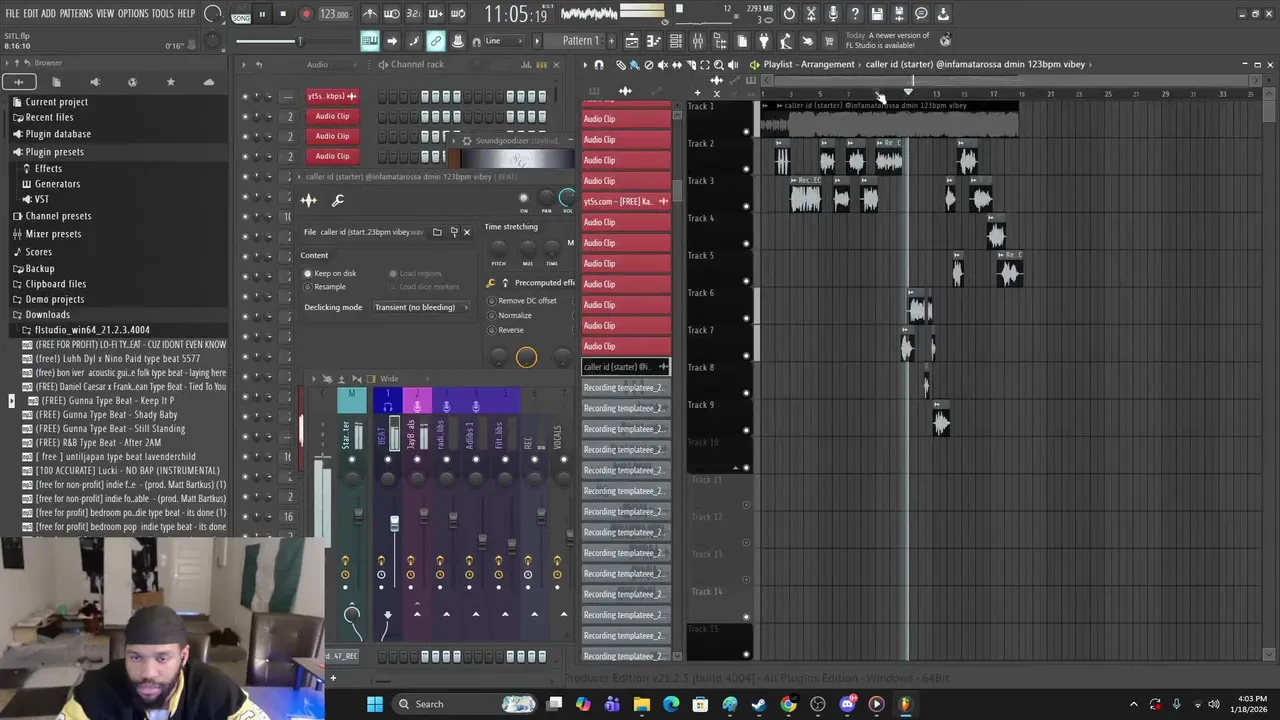1280x720 pixels.
Task: Click Track 1 audio clip in playlist
Action: tap(890, 120)
